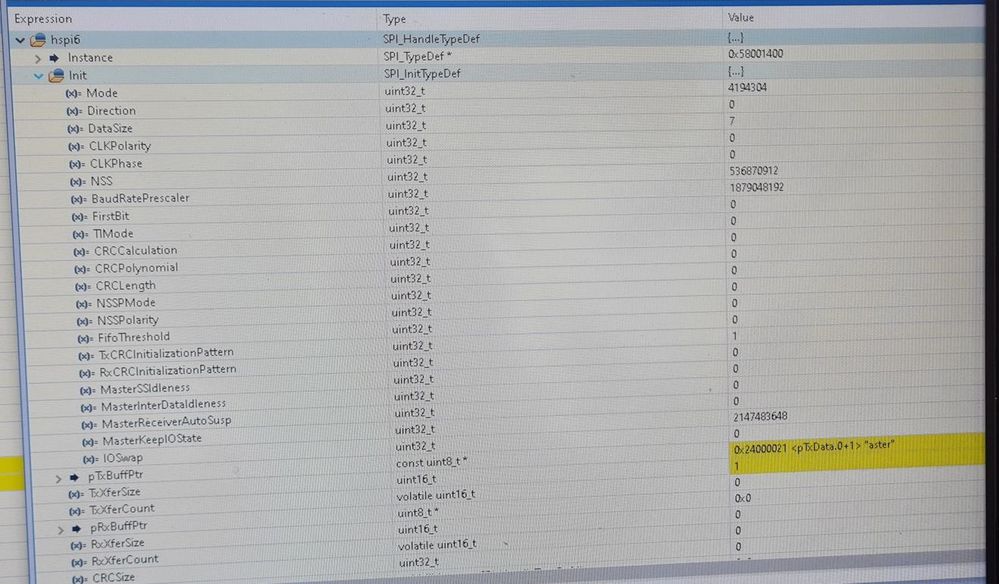
Task: Click the Instance pointer arrow icon
Action: 54,58
